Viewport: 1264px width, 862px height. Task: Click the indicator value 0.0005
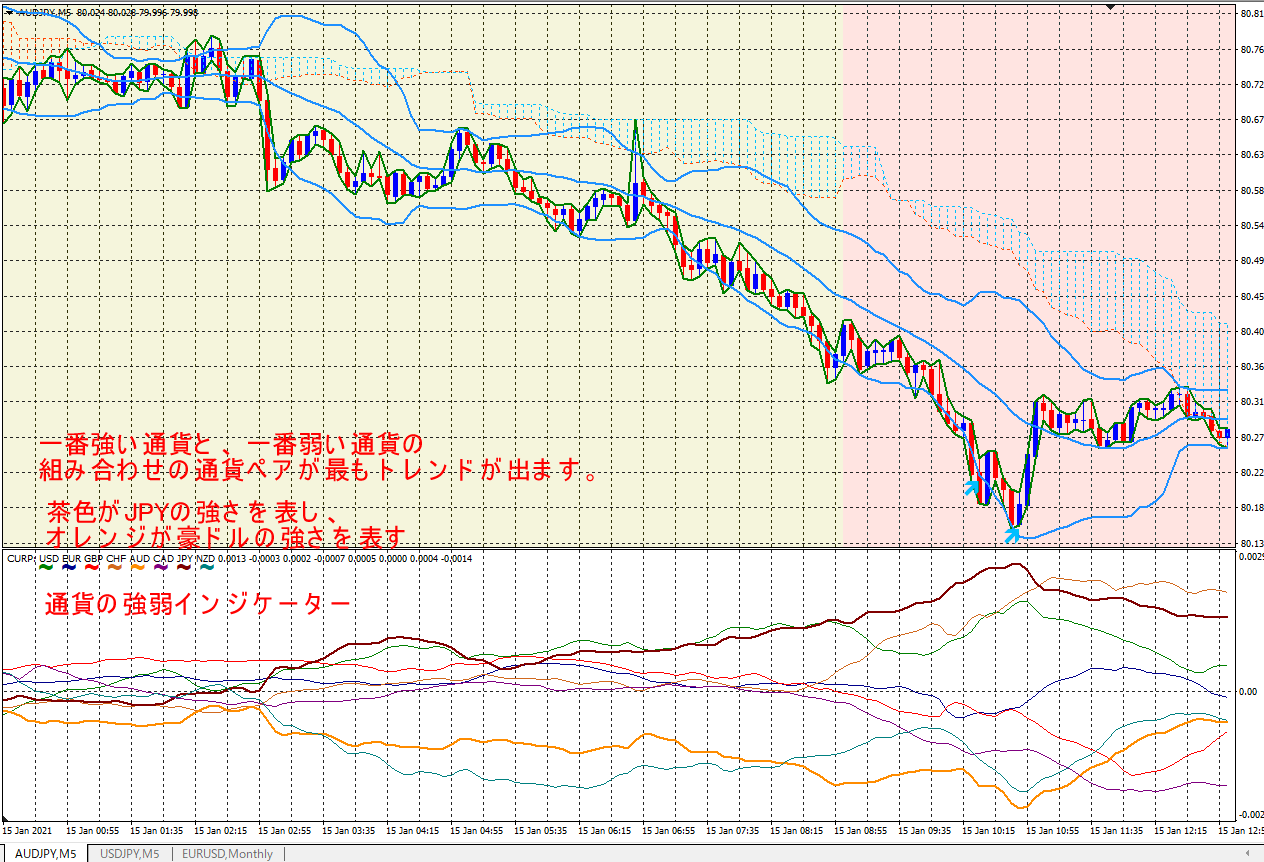[362, 558]
